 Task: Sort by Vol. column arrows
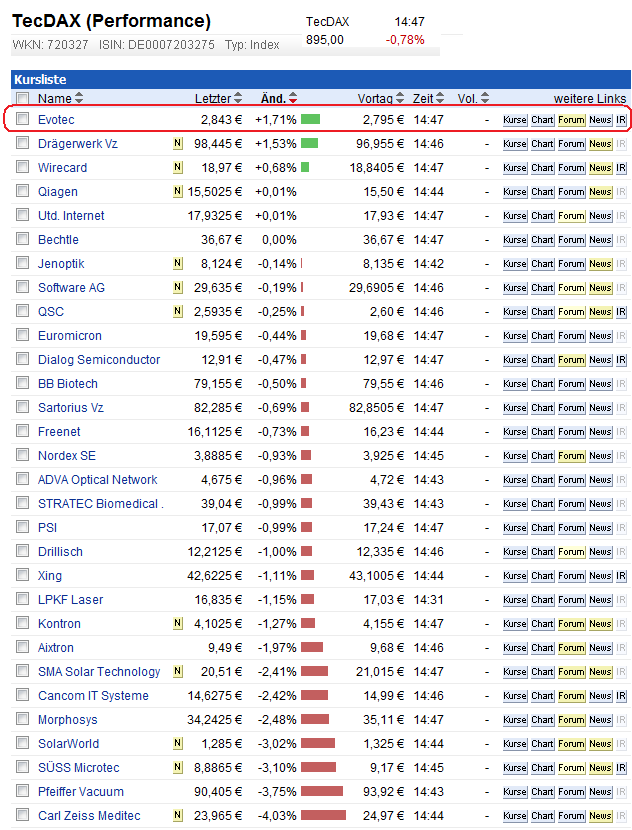[485, 98]
